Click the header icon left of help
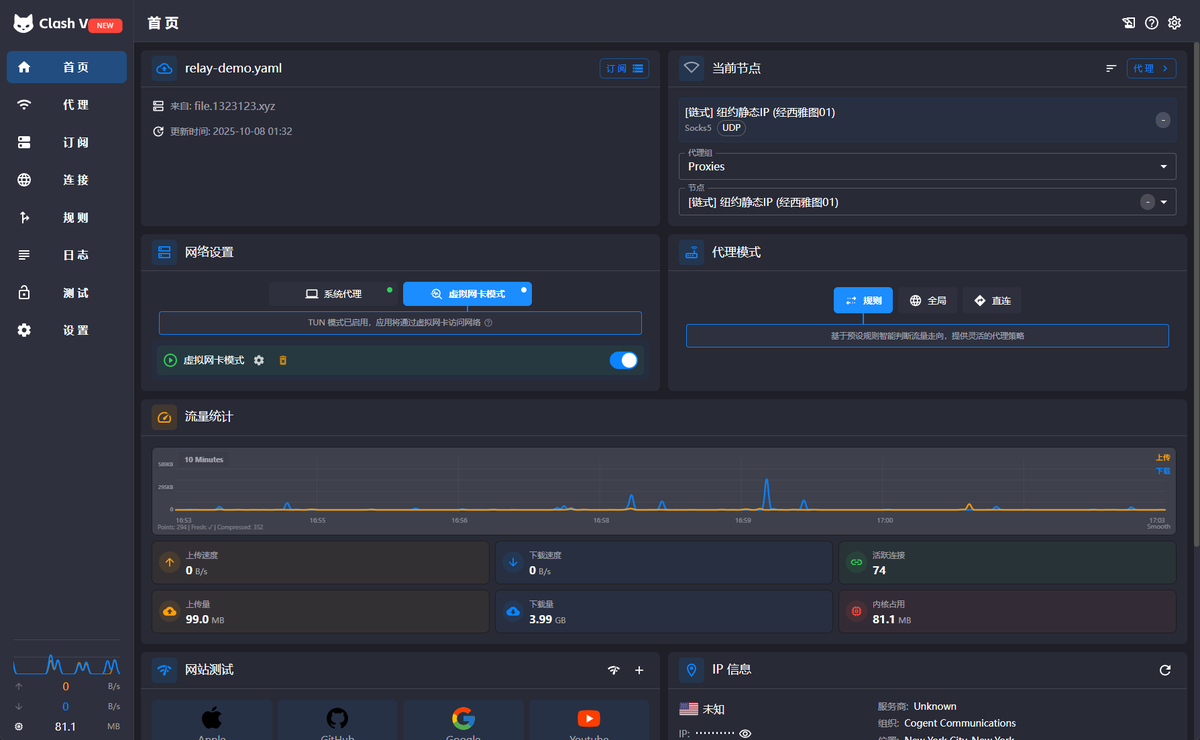The height and width of the screenshot is (740, 1200). [x=1129, y=23]
